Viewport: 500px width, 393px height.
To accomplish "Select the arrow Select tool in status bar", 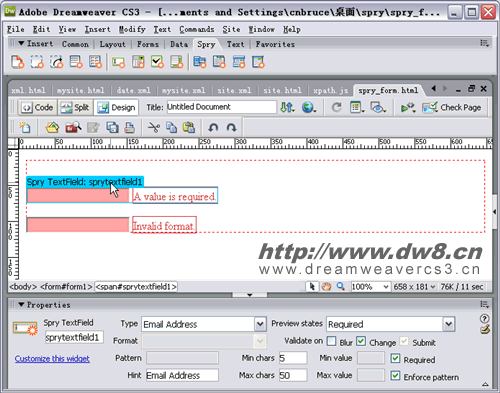I will coord(312,286).
